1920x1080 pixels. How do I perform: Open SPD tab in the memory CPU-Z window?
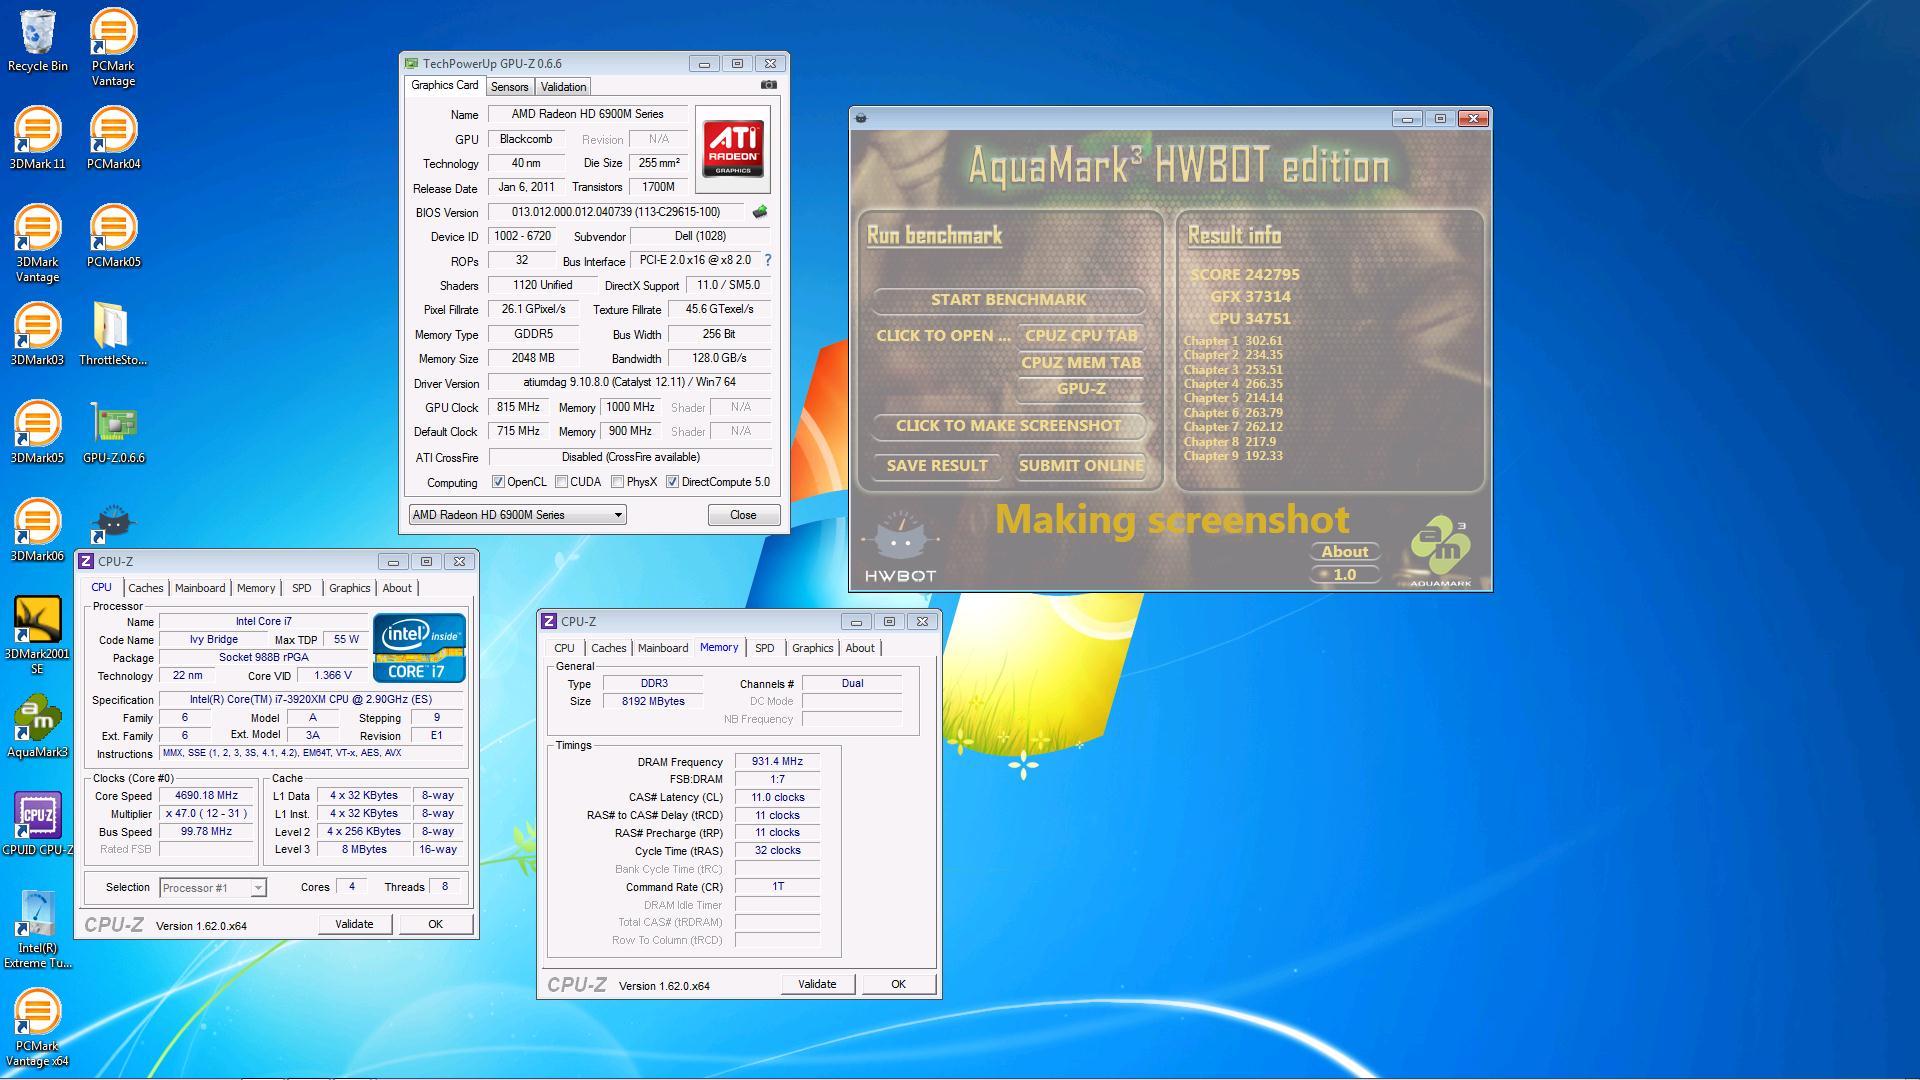point(764,648)
